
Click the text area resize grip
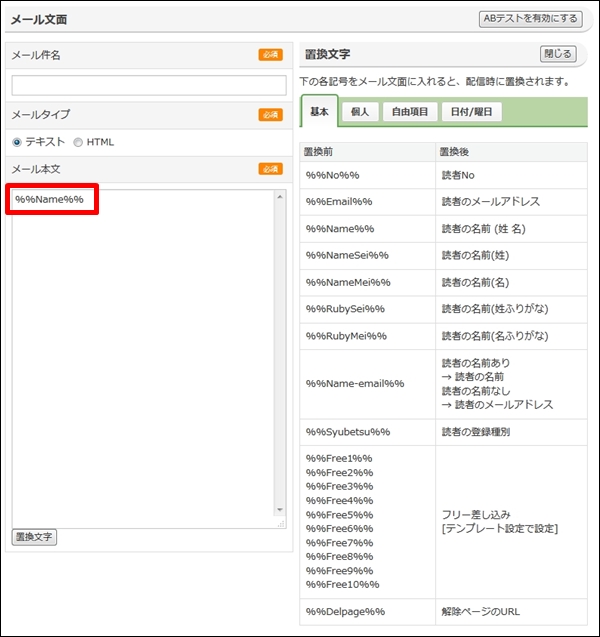[281, 524]
